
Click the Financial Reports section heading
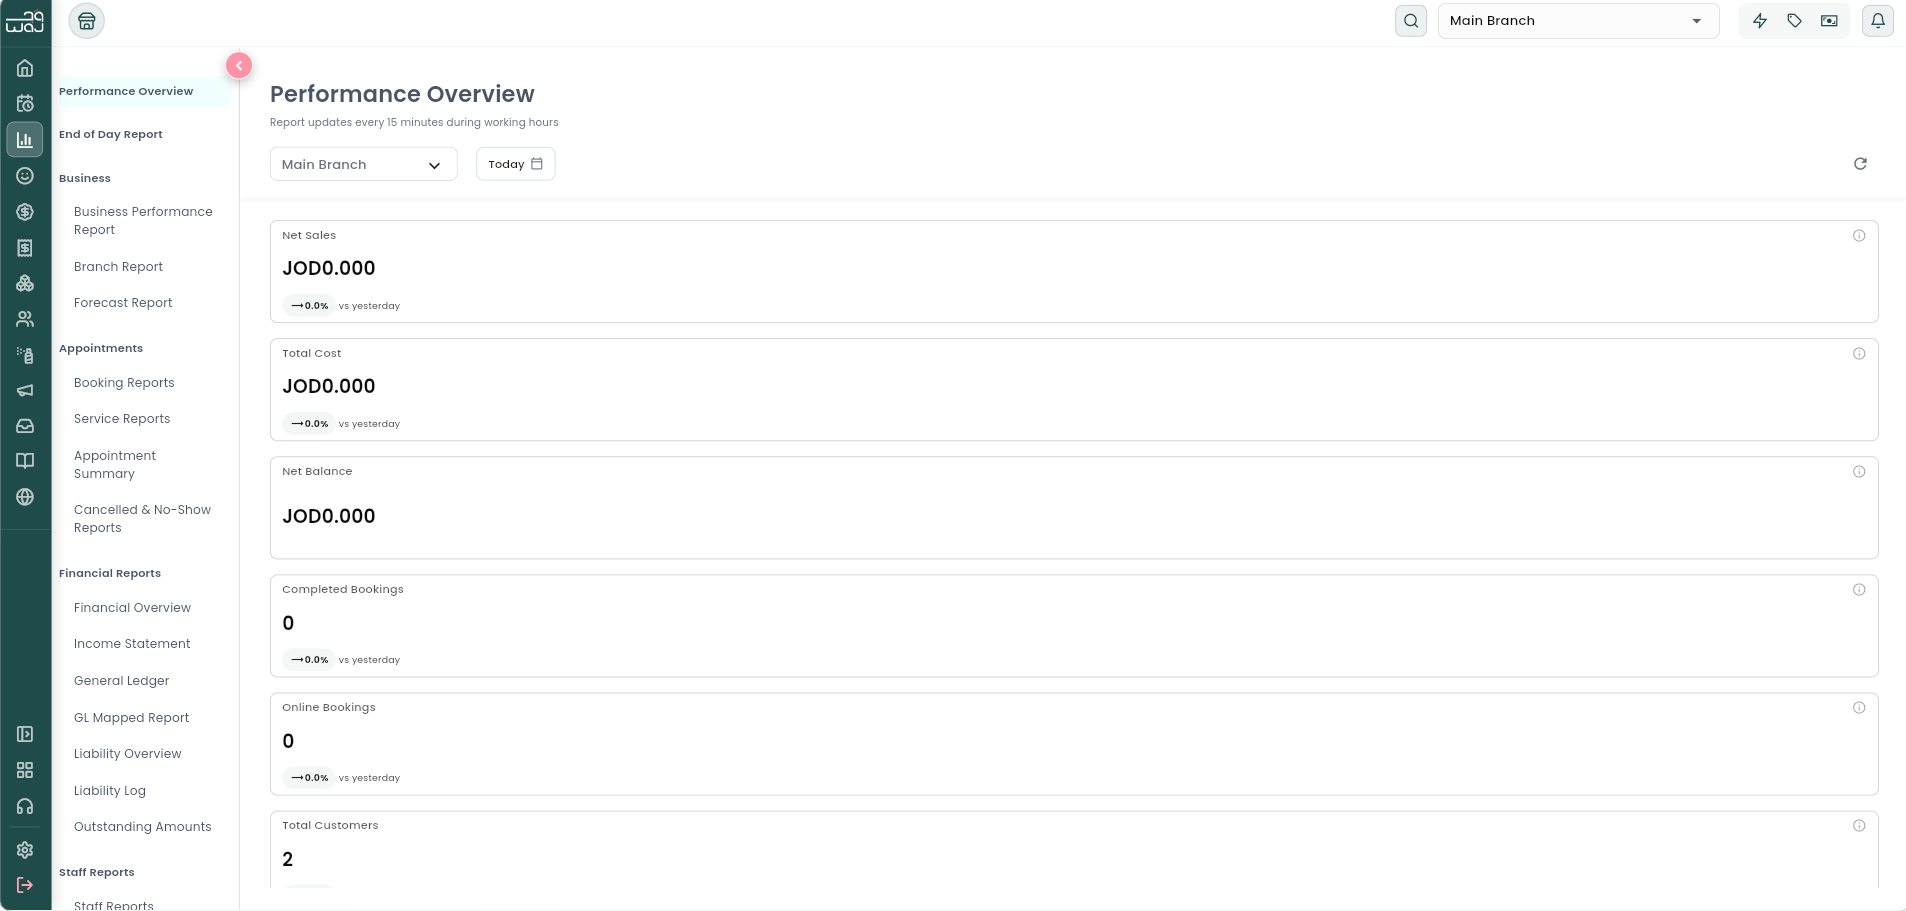pos(110,573)
